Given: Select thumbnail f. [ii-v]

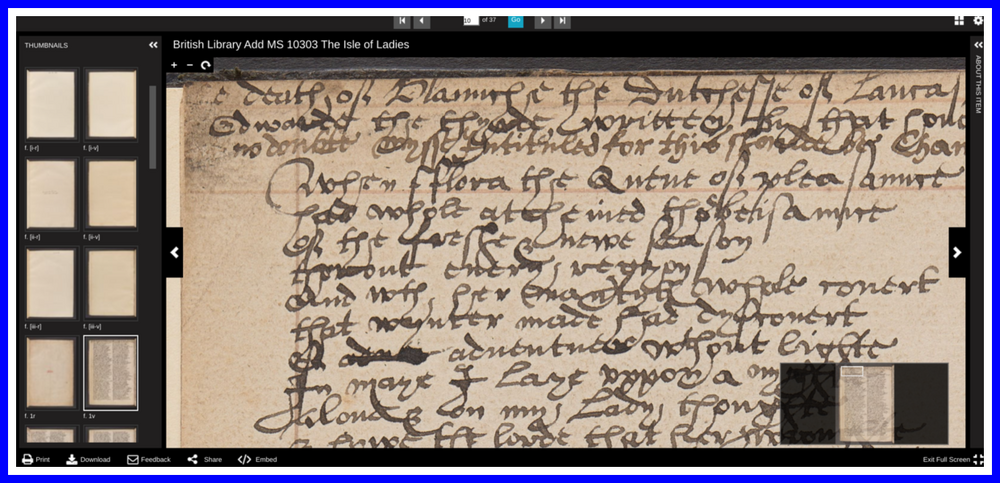Looking at the screenshot, I should 111,193.
